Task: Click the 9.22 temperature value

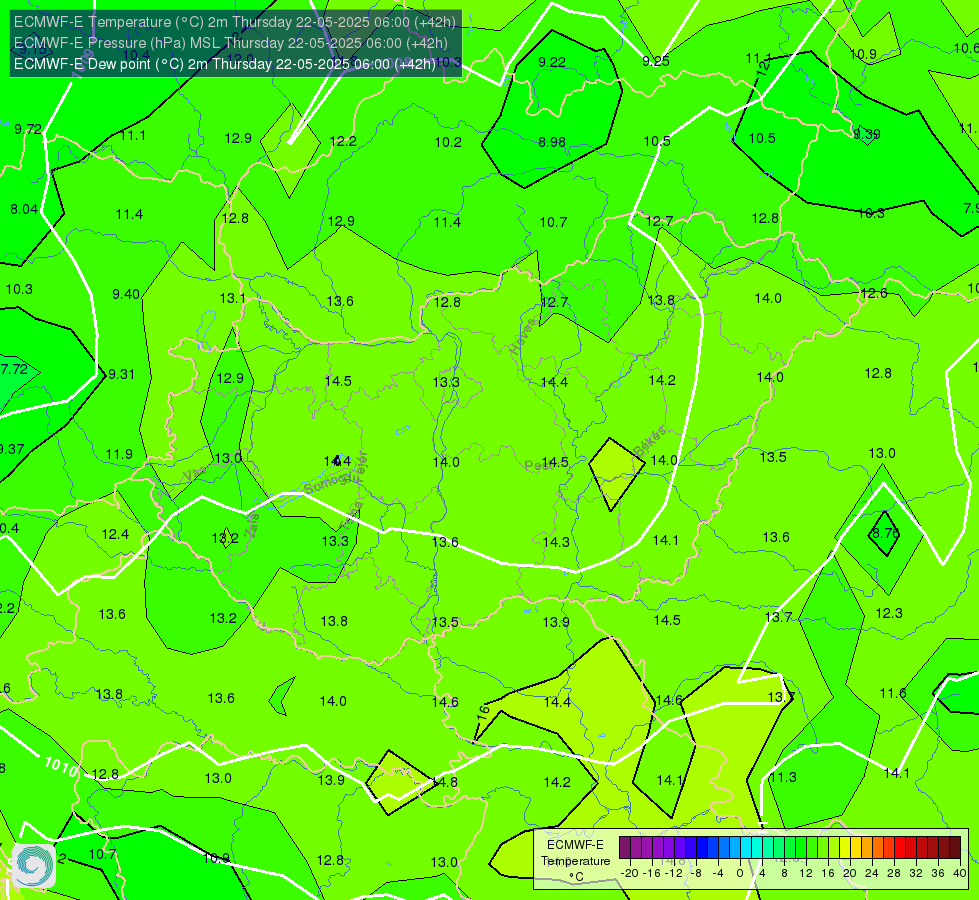Action: 552,62
